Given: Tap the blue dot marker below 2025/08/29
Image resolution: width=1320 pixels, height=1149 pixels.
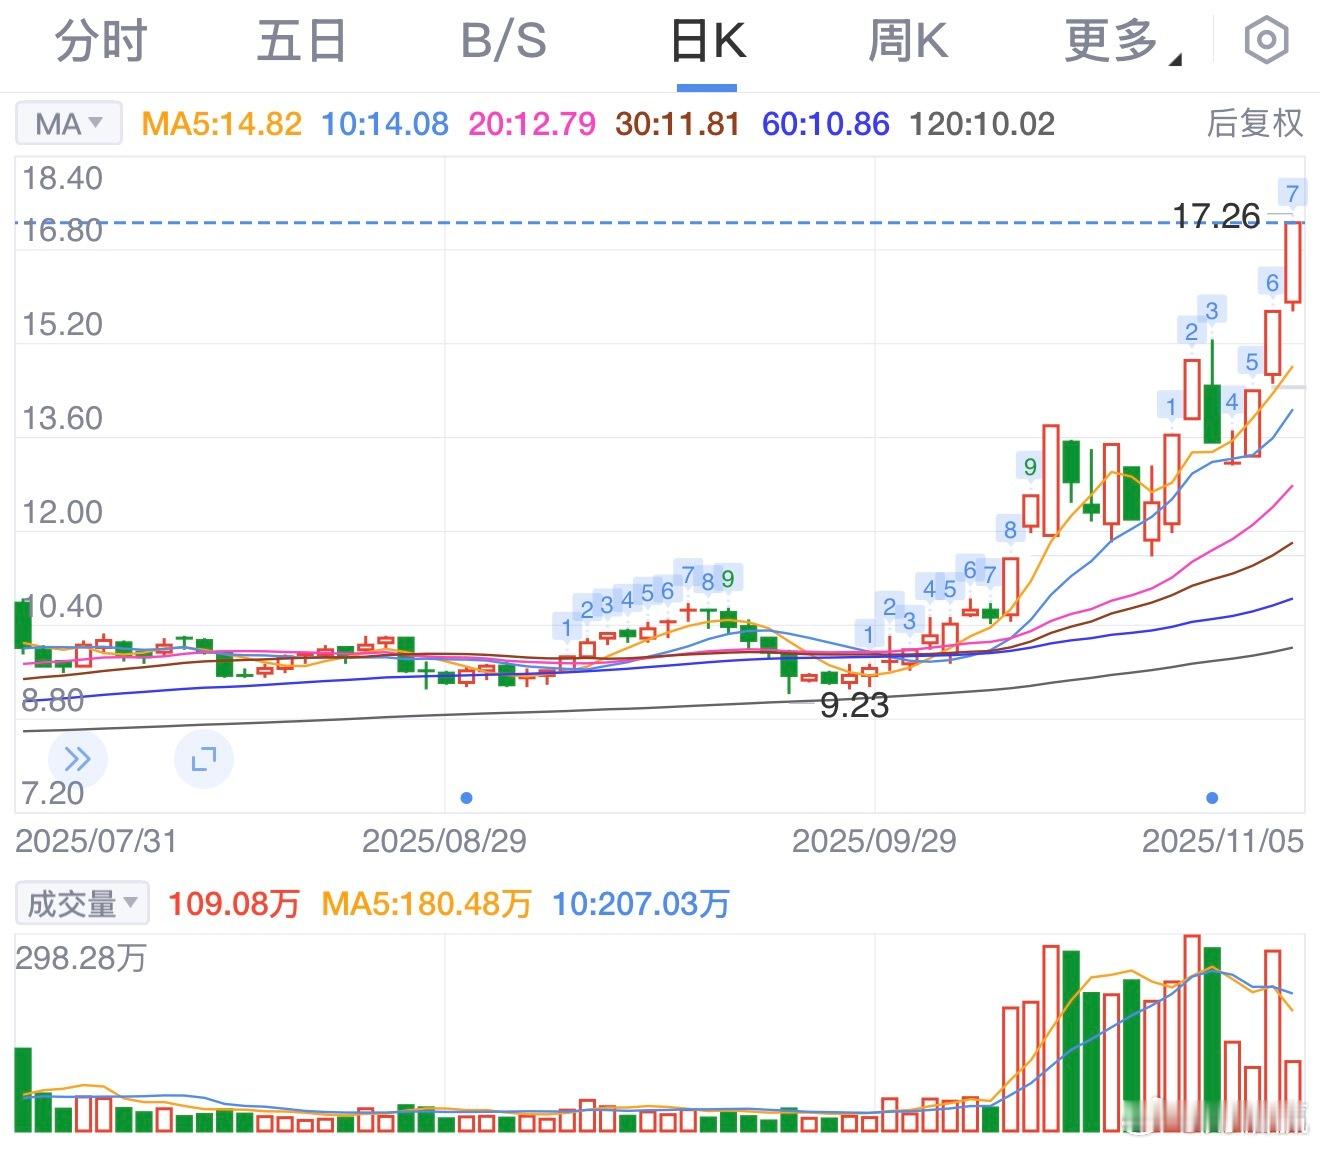Looking at the screenshot, I should (x=466, y=797).
